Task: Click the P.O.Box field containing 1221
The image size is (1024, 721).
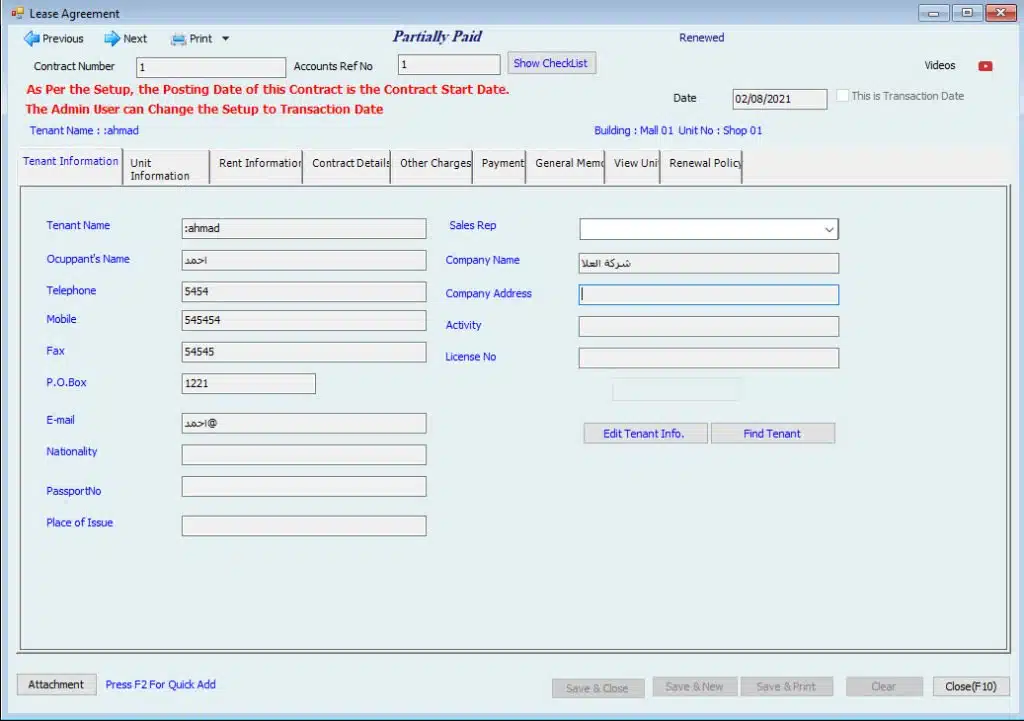Action: point(248,383)
